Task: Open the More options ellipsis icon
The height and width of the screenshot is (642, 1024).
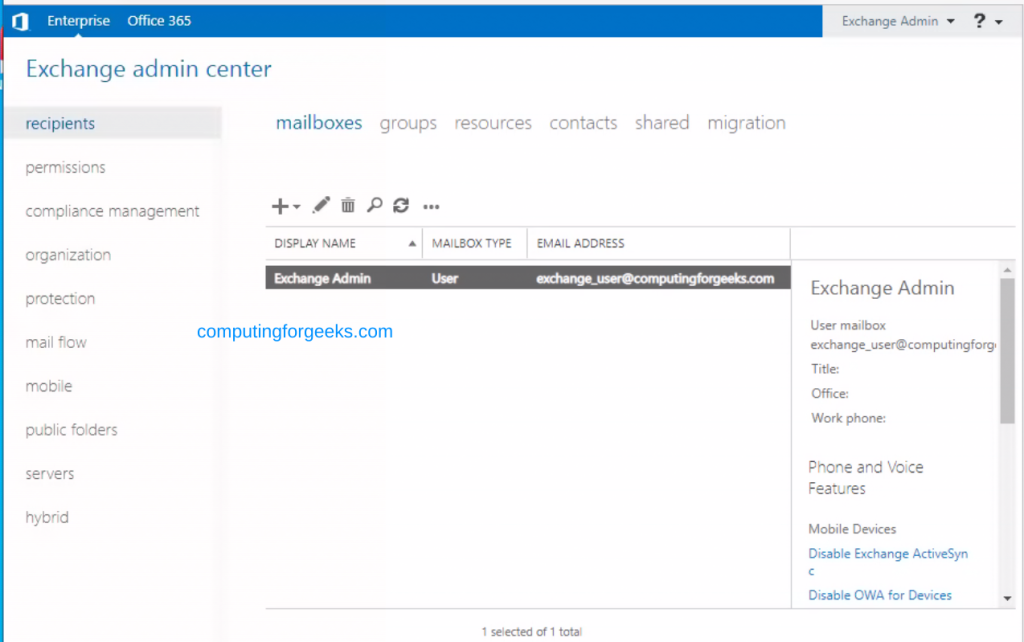Action: click(x=430, y=206)
